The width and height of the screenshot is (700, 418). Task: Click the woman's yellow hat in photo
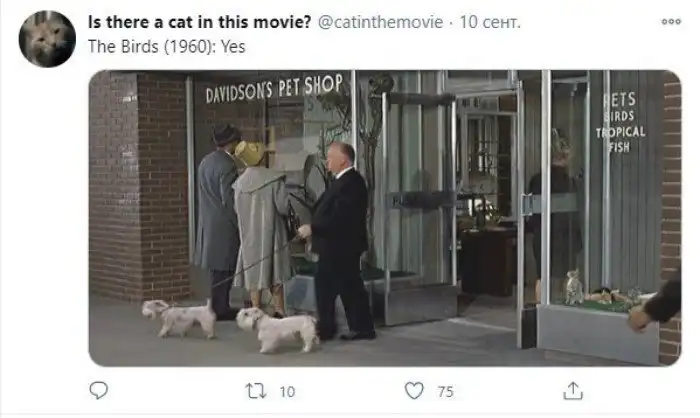(x=249, y=153)
